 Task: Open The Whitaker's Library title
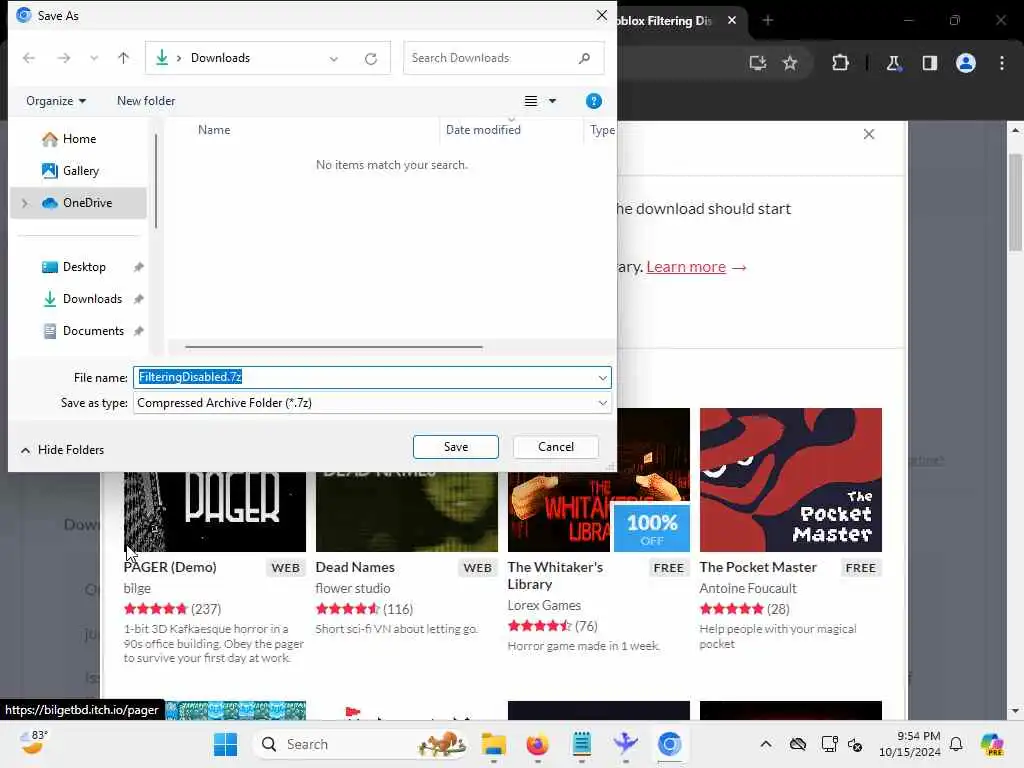tap(555, 576)
